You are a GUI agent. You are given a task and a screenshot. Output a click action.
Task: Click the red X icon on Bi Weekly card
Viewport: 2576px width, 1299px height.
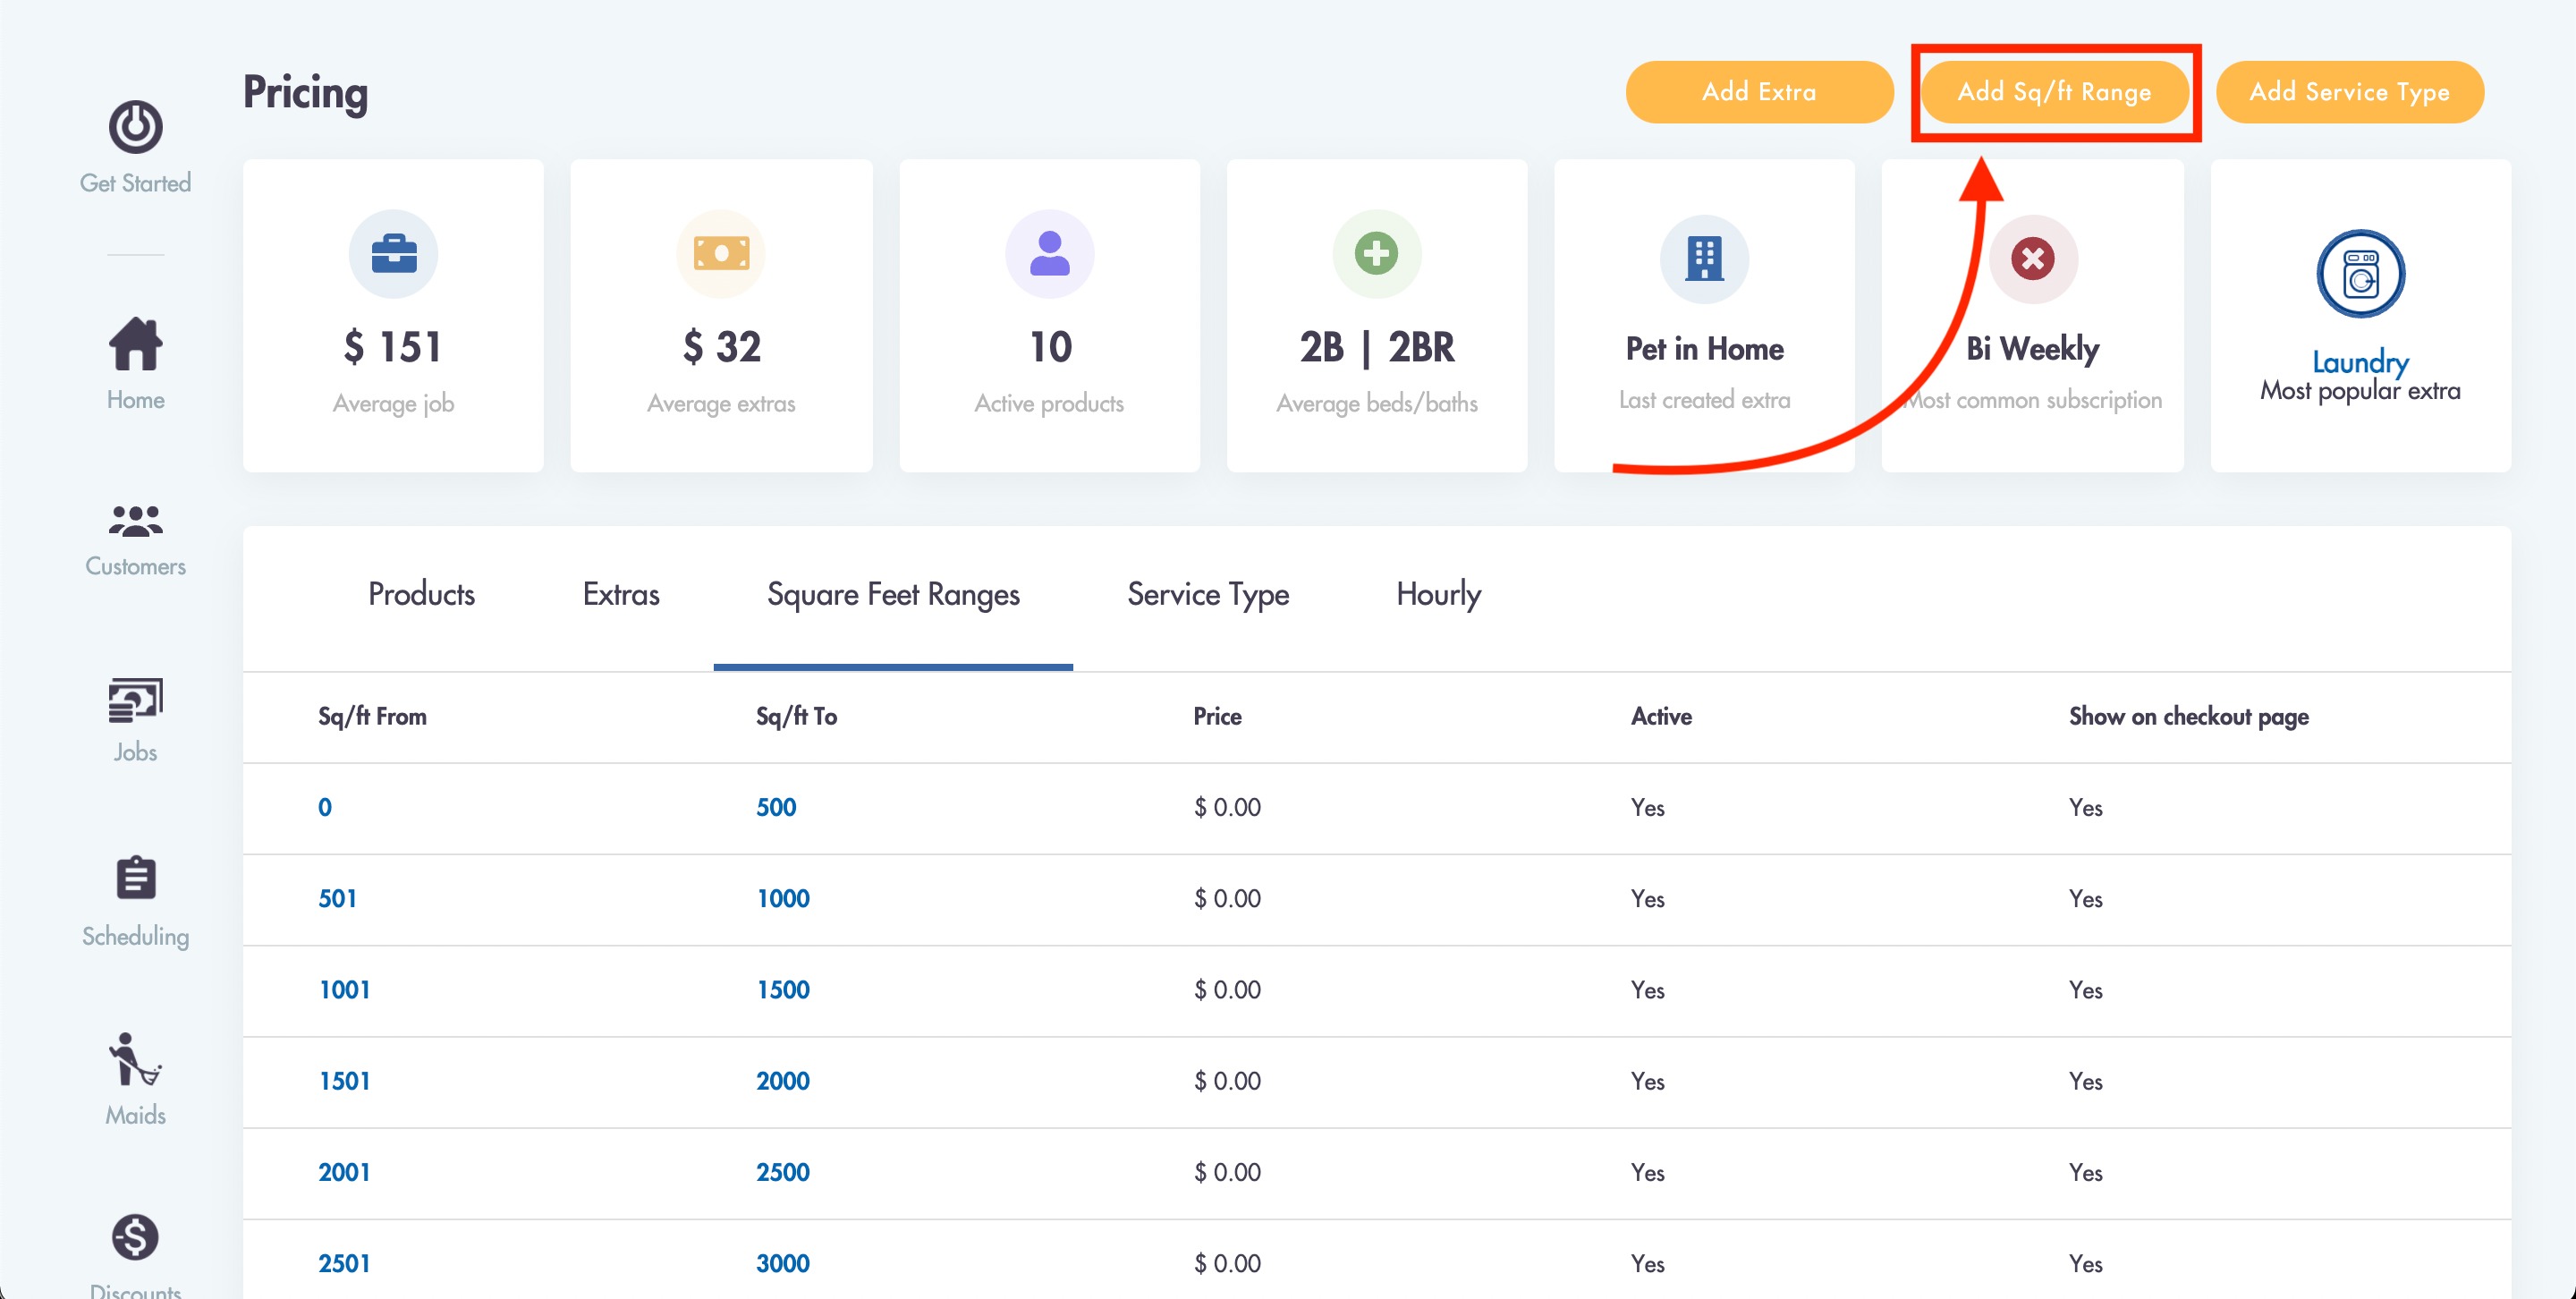(x=2032, y=259)
